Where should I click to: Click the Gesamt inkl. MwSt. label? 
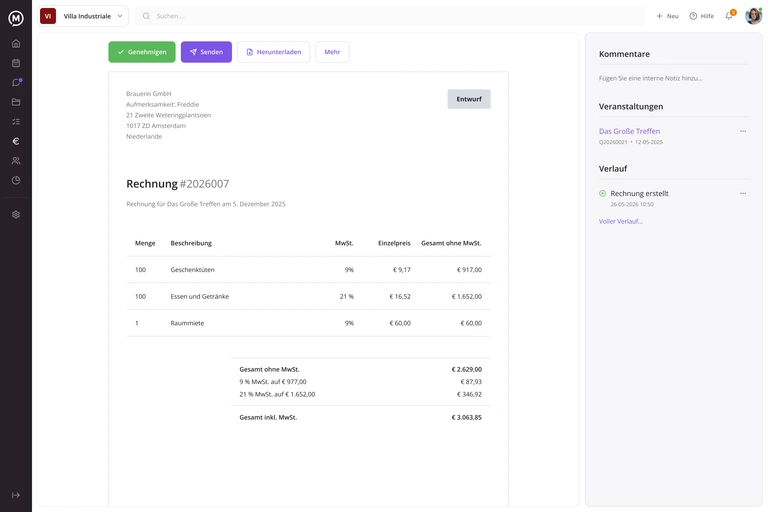tap(268, 417)
